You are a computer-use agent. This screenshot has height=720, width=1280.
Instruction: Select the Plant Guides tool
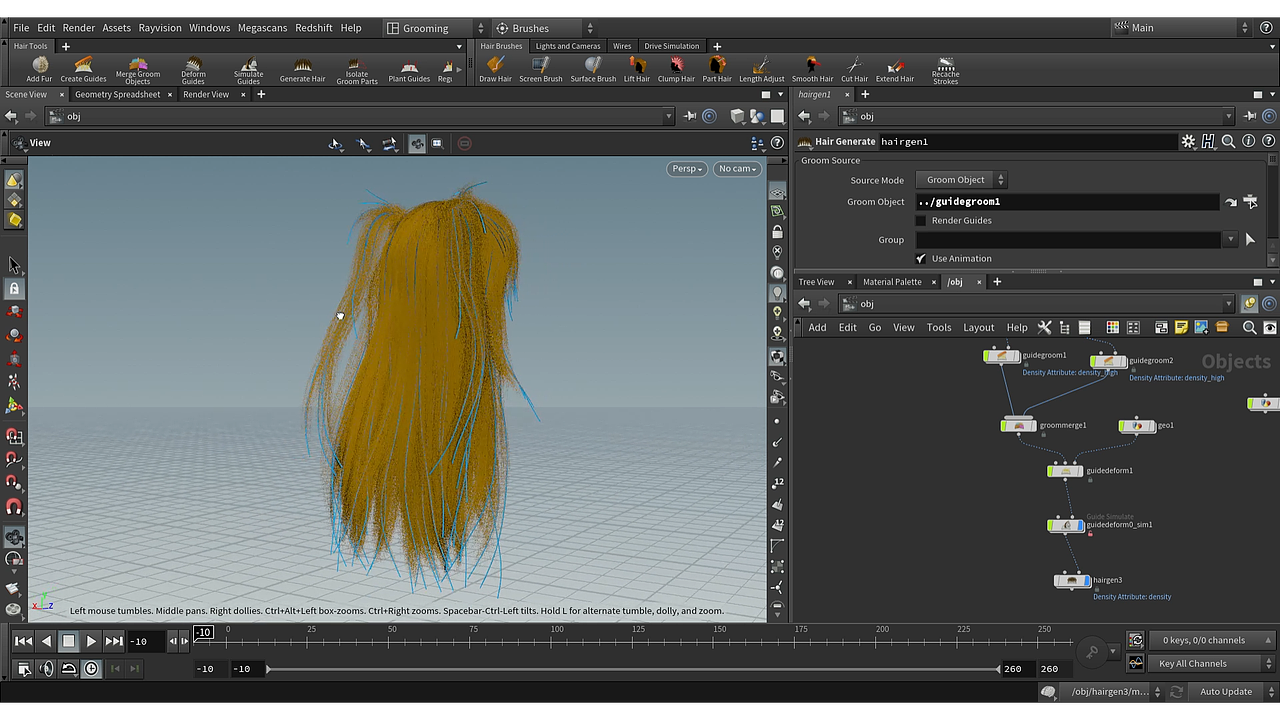409,69
